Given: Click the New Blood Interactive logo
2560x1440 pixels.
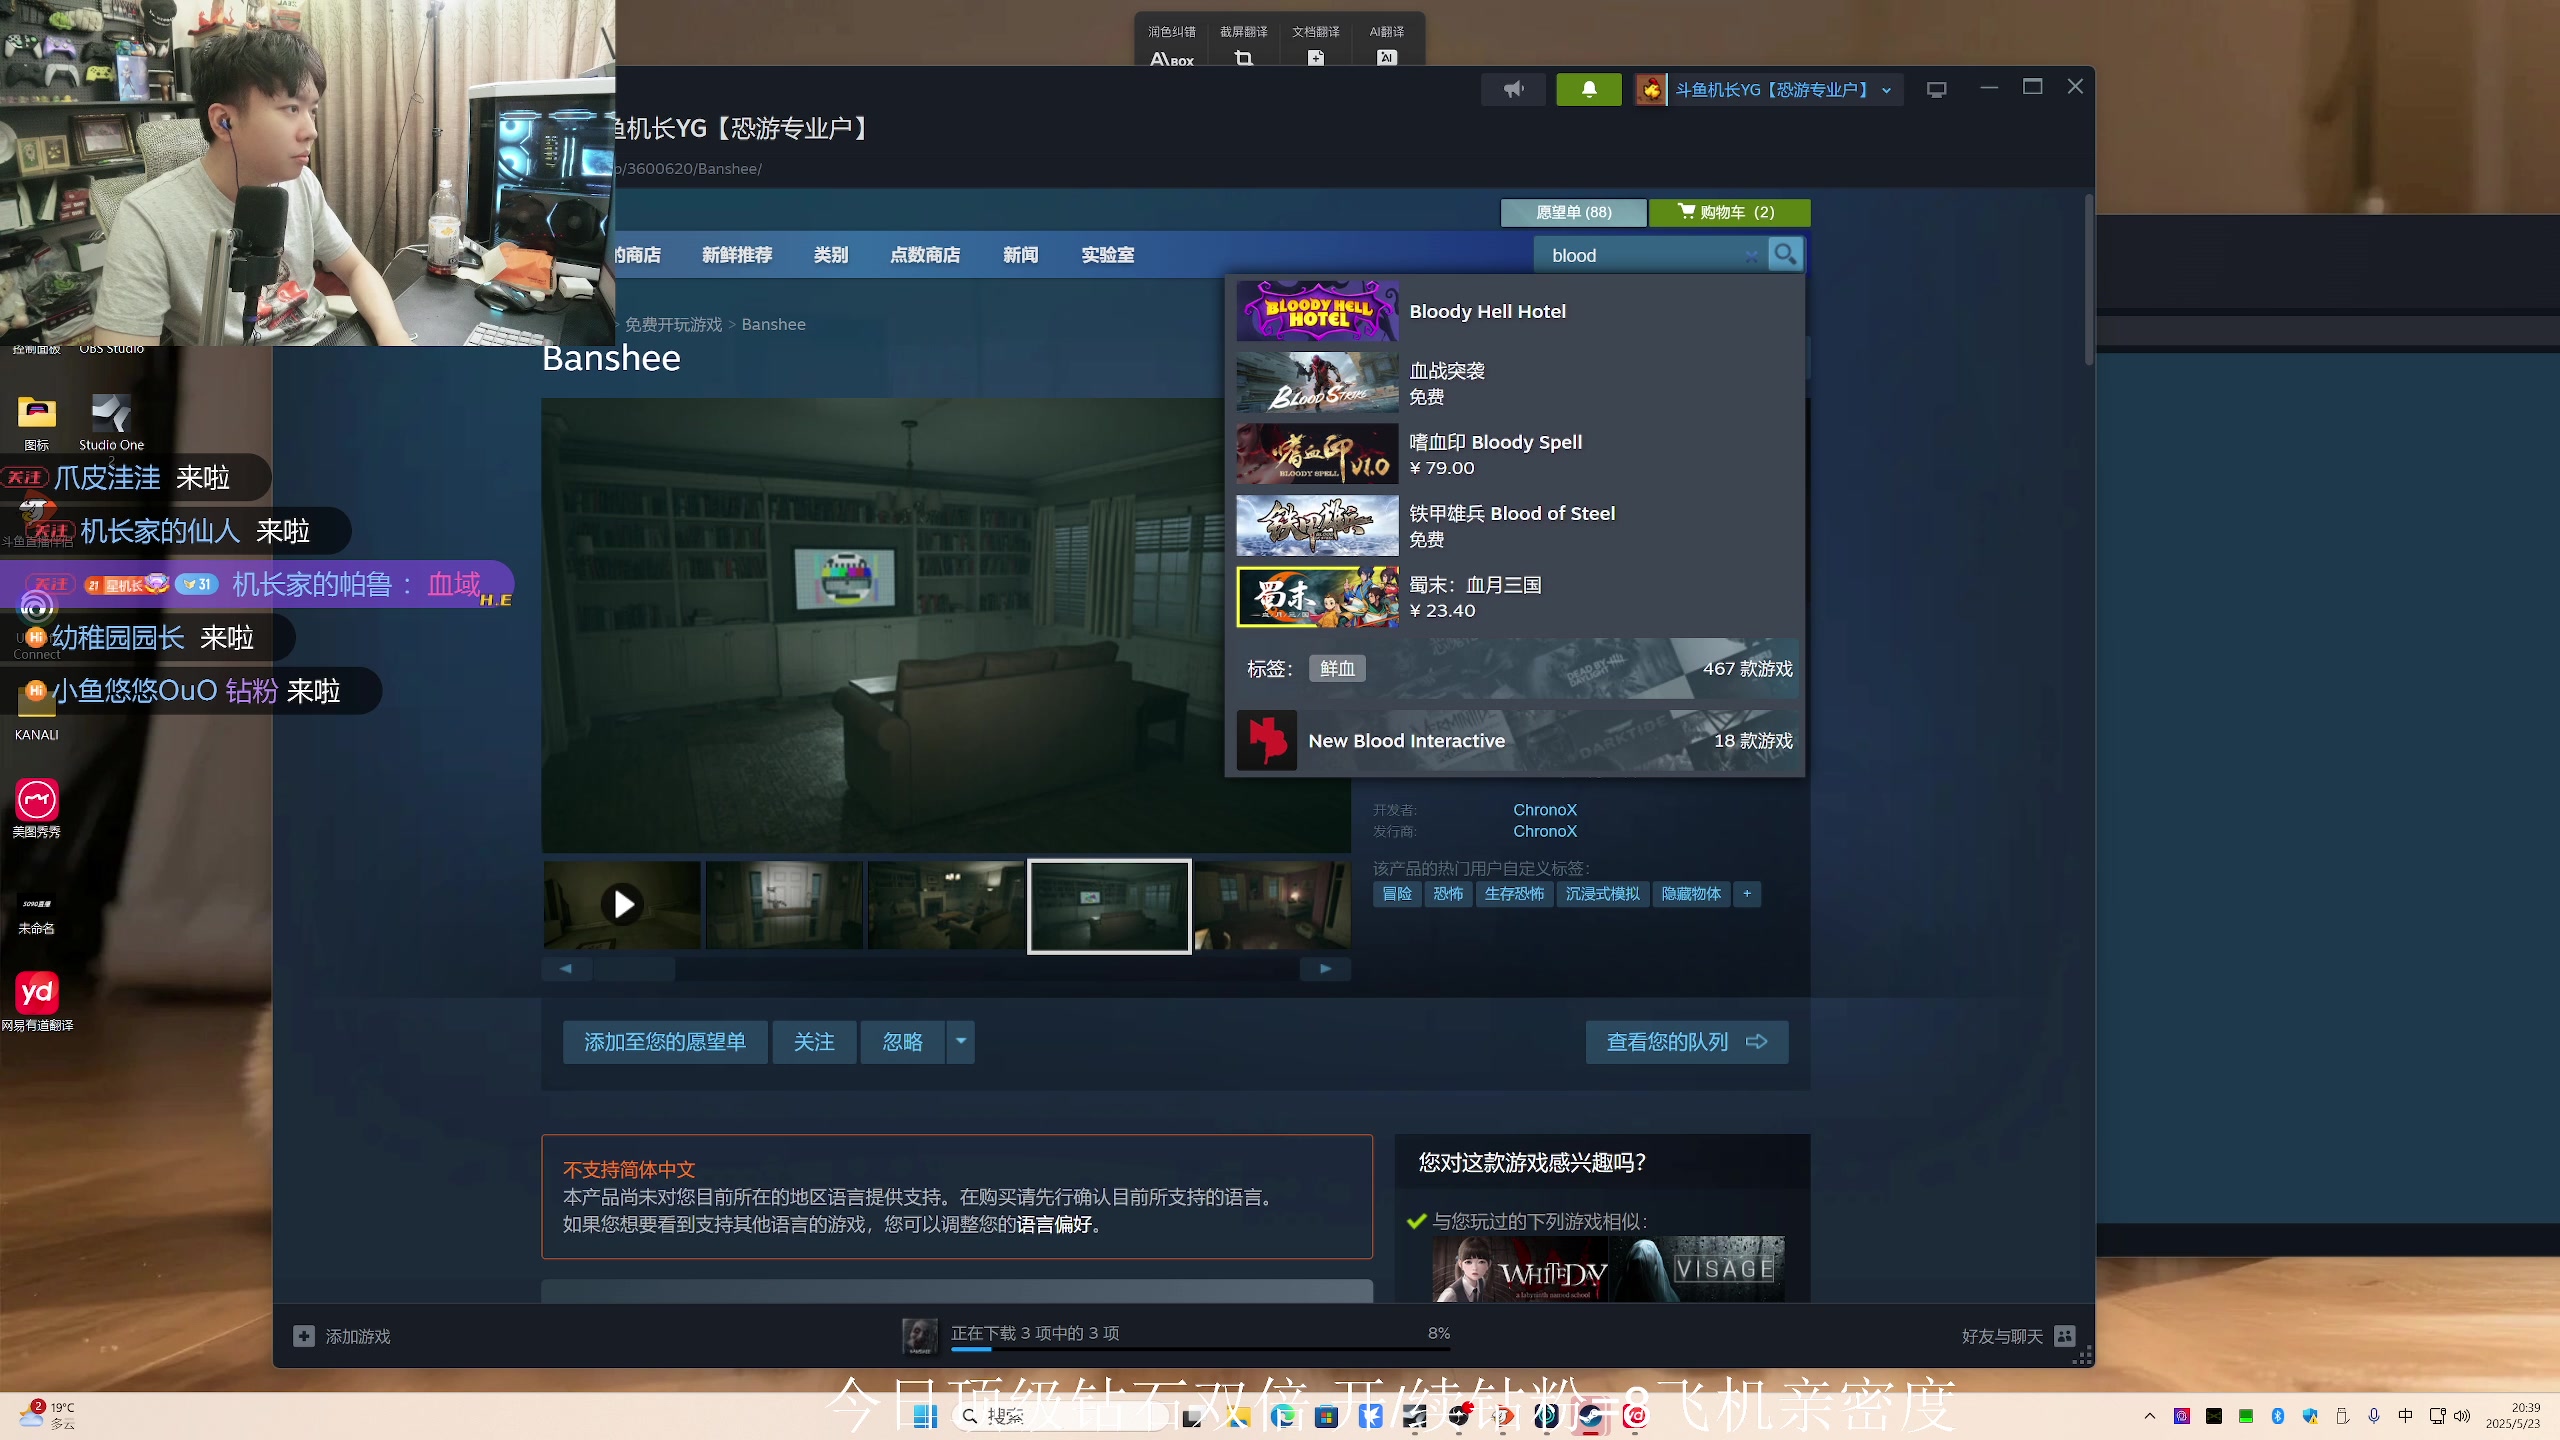Looking at the screenshot, I should tap(1267, 740).
